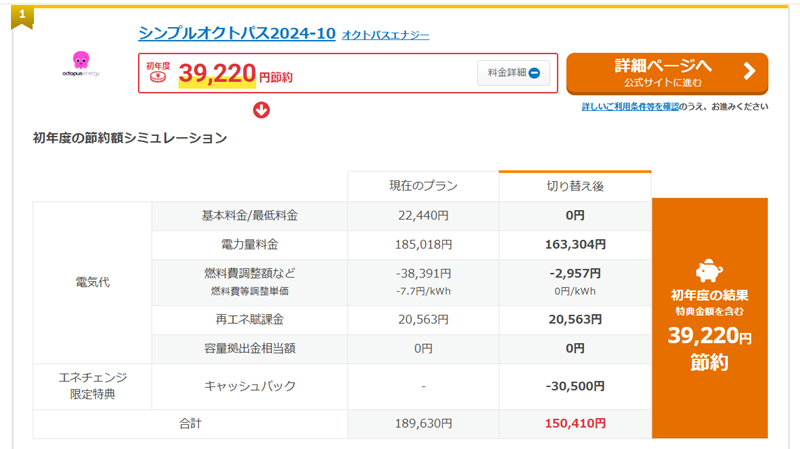The image size is (800, 449).
Task: Click the red down arrow icon
Action: (x=261, y=110)
